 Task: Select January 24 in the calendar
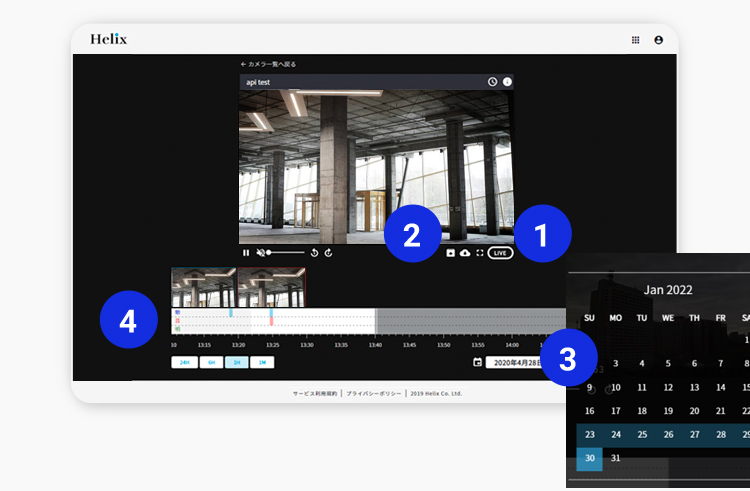pyautogui.click(x=616, y=435)
